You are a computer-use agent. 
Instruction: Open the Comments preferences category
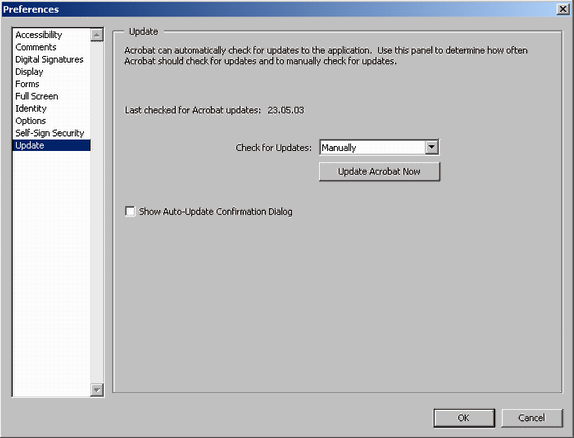pyautogui.click(x=36, y=47)
